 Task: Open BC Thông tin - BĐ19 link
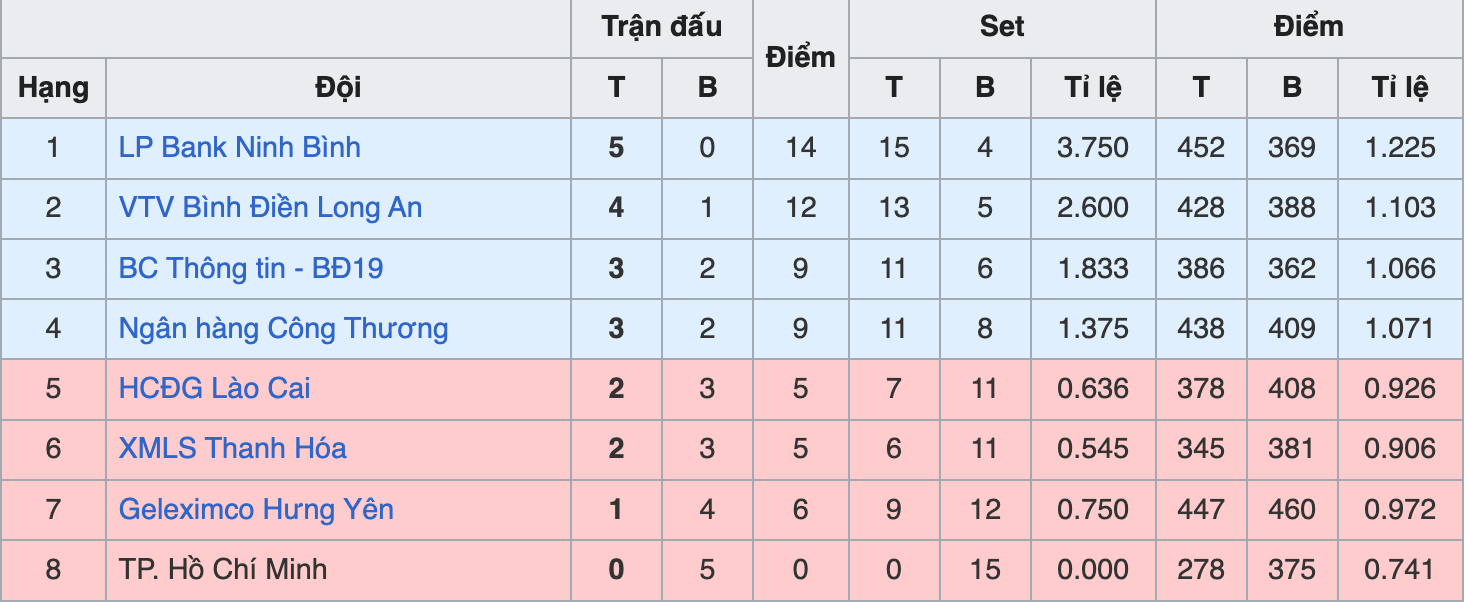click(x=251, y=268)
